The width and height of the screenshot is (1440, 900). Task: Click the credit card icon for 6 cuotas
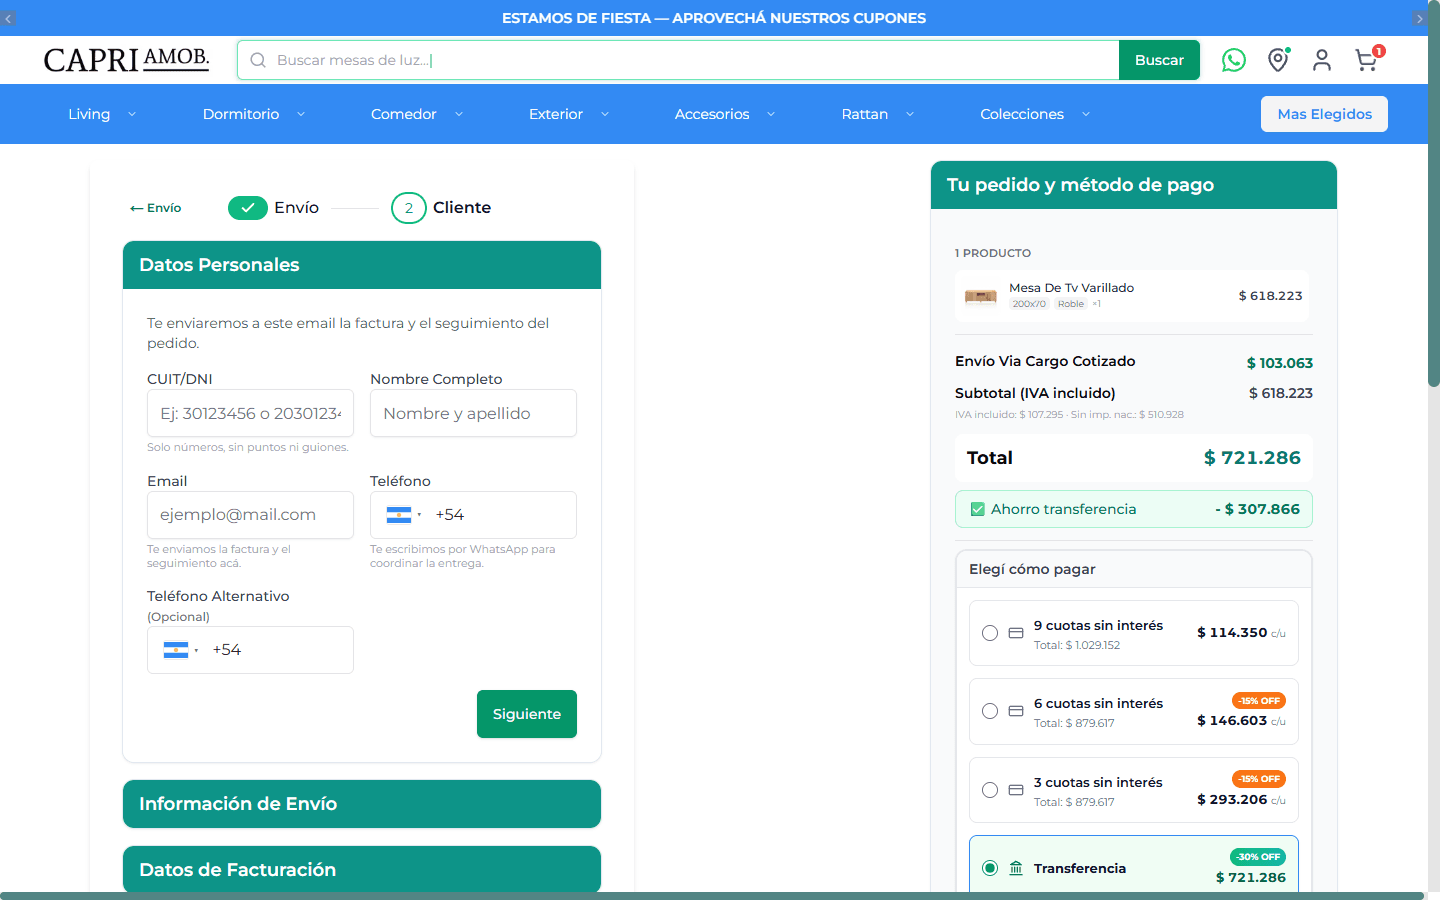[x=1016, y=711]
